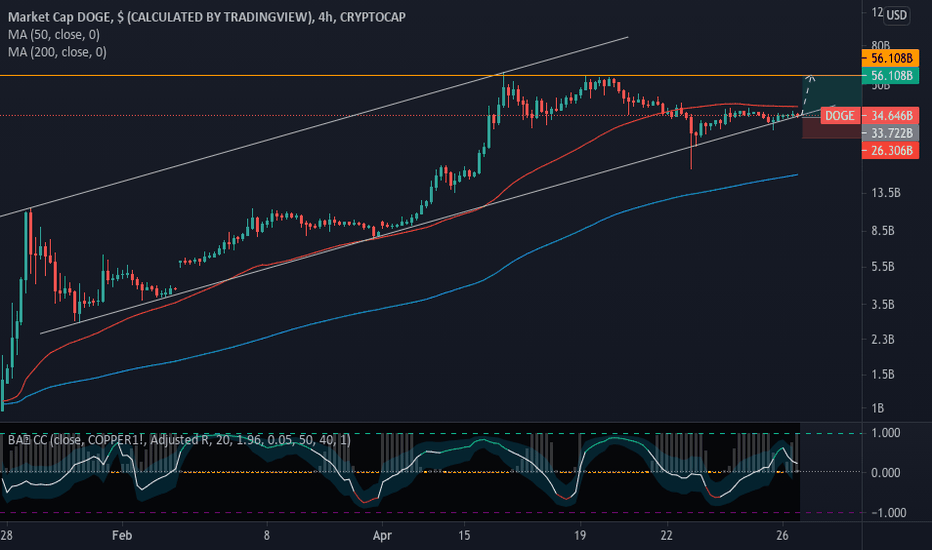Select the MA (200, close, 0) indicator legend
This screenshot has width=932, height=550.
click(x=57, y=52)
